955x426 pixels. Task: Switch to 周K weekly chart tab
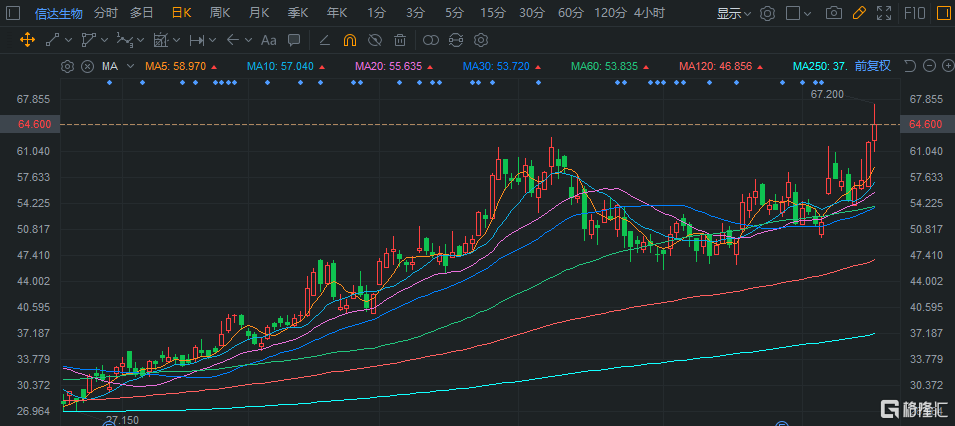click(219, 13)
